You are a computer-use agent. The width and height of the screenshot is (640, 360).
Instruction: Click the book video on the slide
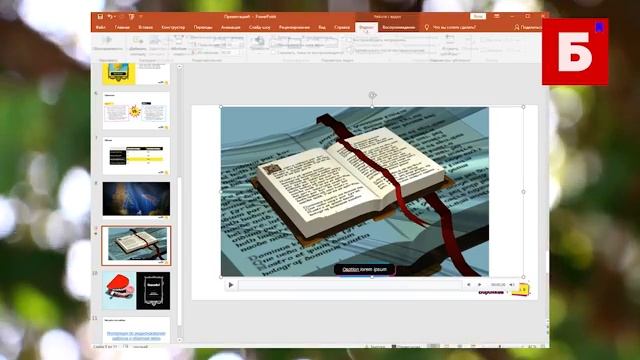[355, 191]
